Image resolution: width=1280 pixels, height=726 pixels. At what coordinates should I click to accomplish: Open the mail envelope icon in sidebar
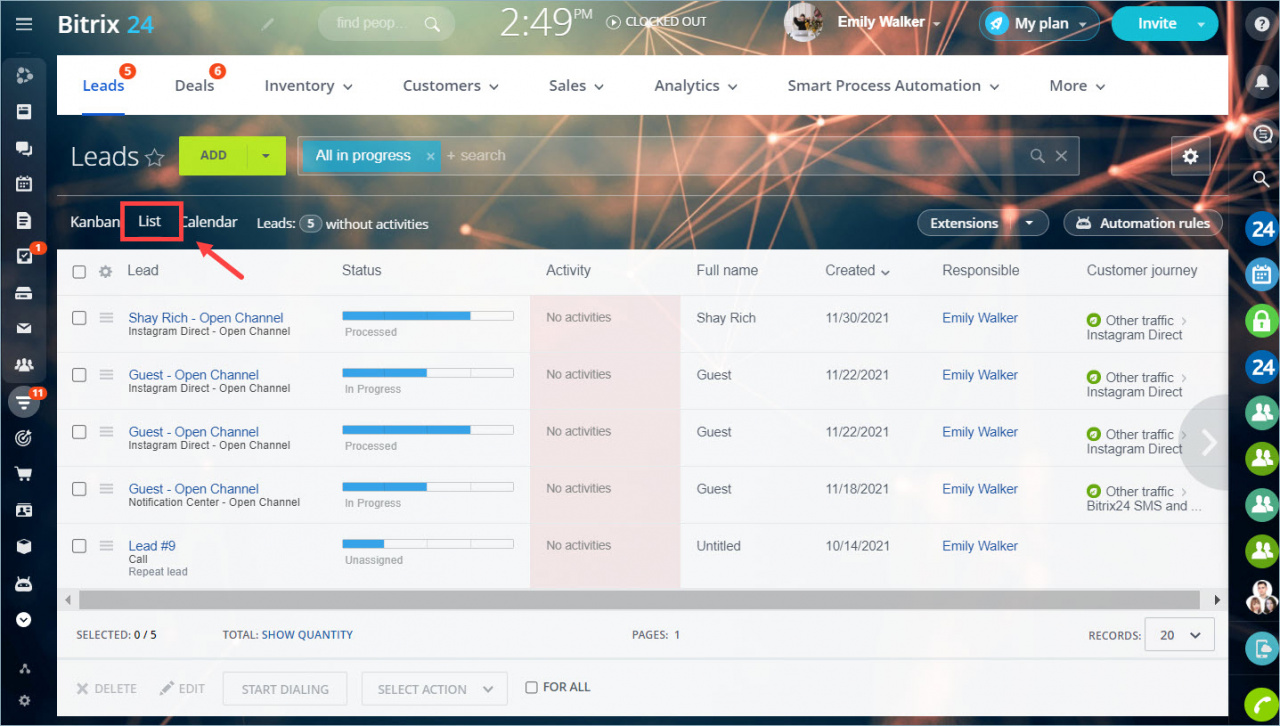pos(24,329)
